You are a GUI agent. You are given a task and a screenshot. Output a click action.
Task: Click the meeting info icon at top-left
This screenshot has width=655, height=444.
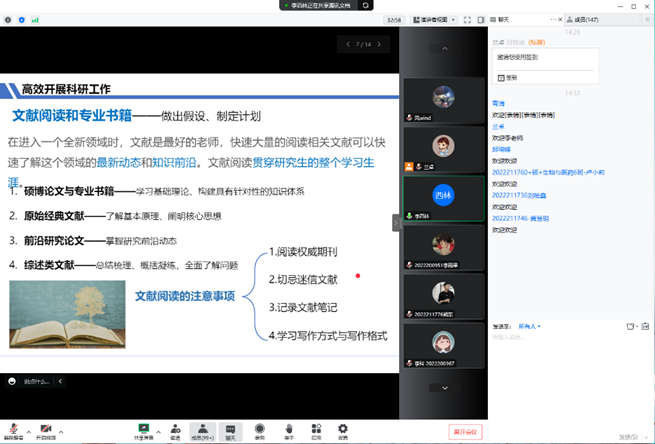click(x=7, y=19)
